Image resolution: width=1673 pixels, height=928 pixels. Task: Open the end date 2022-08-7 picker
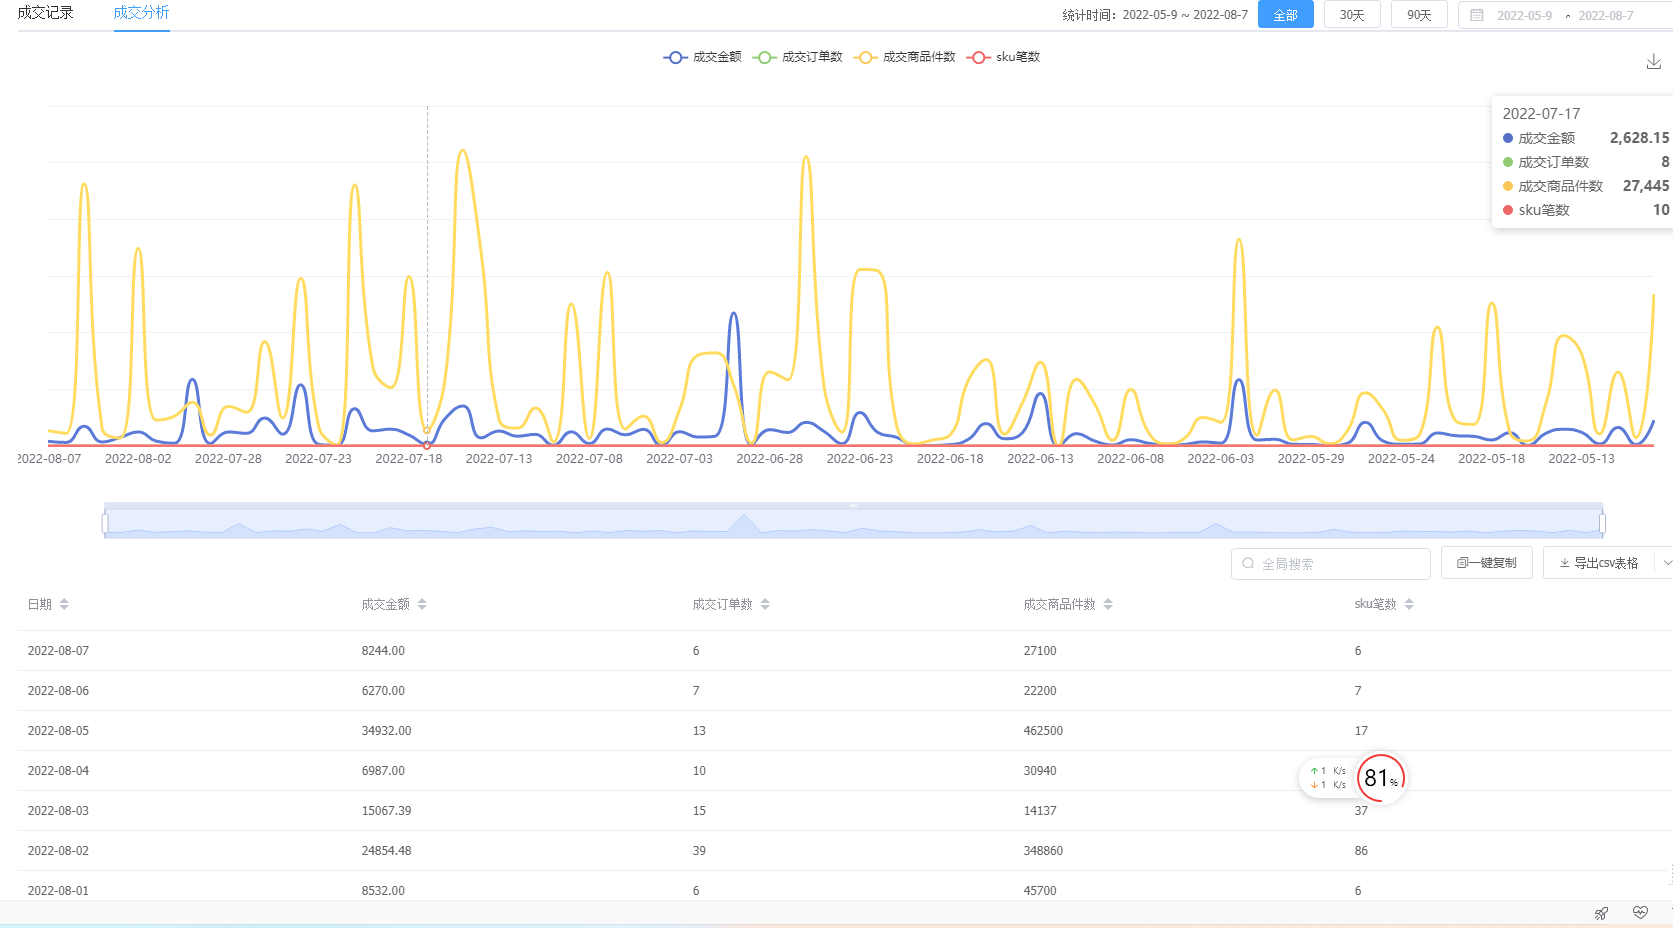1606,16
